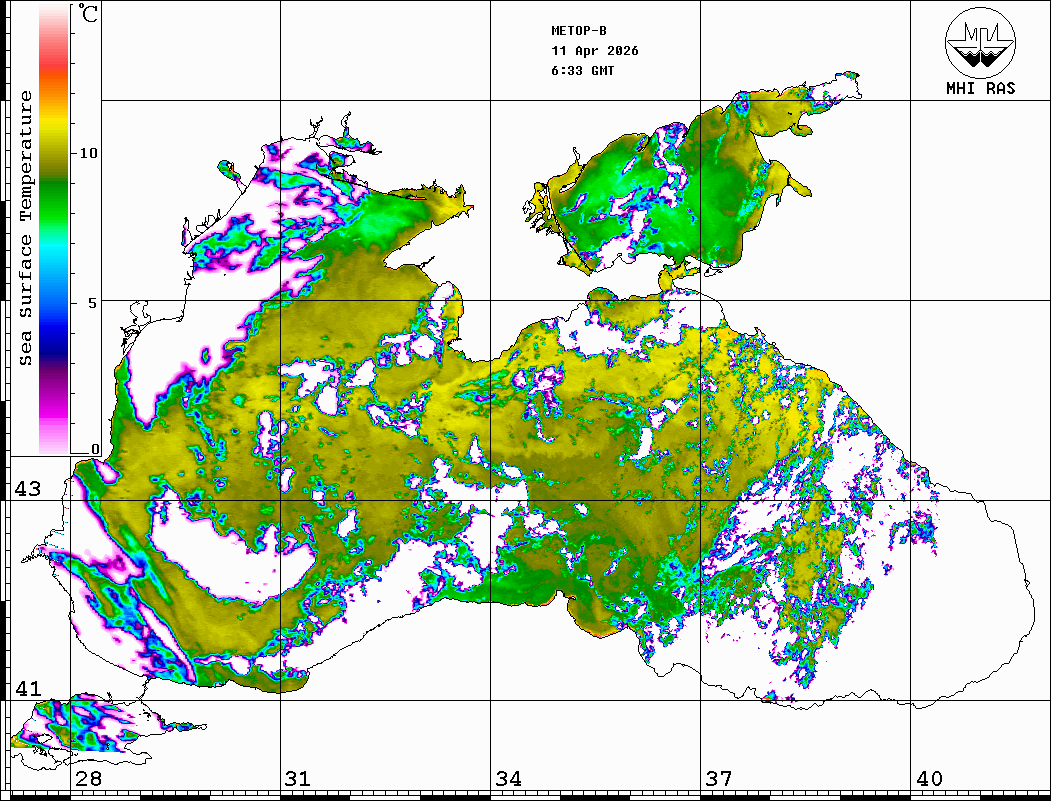This screenshot has width=1051, height=801.
Task: Click the latitude 43 axis label
Action: [x=27, y=489]
